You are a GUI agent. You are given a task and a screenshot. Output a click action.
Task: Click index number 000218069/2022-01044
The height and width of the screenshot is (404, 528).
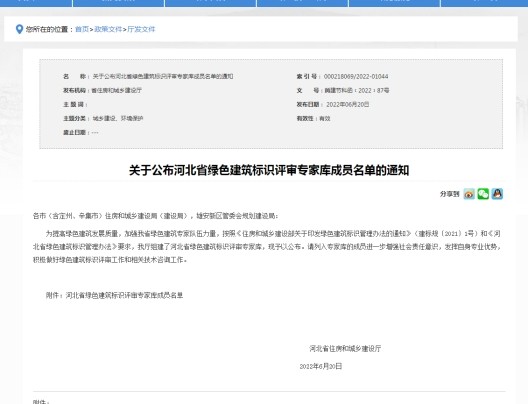356,76
